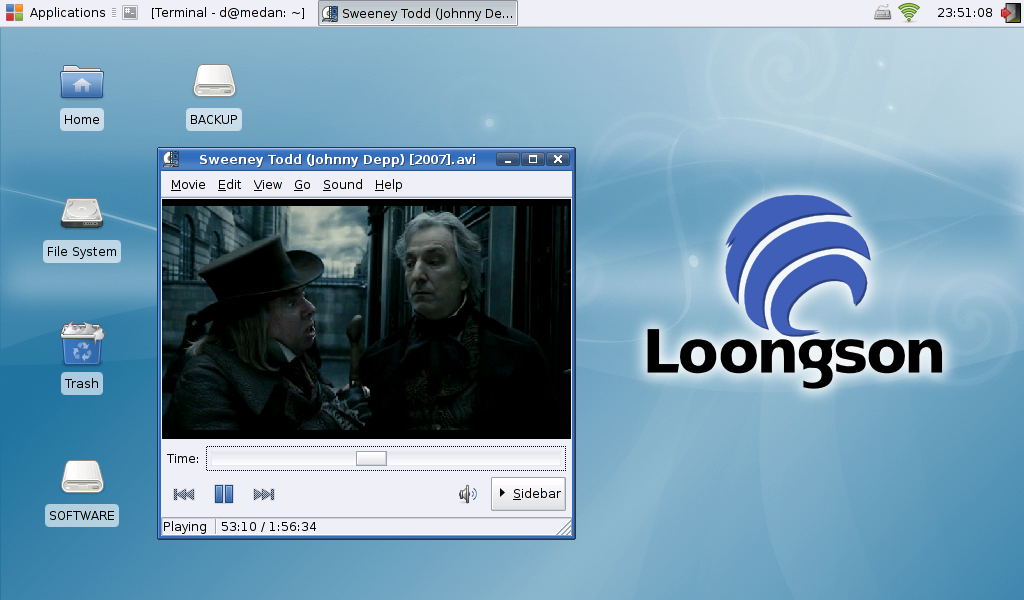Click the volume speaker icon
This screenshot has width=1024, height=600.
click(468, 494)
